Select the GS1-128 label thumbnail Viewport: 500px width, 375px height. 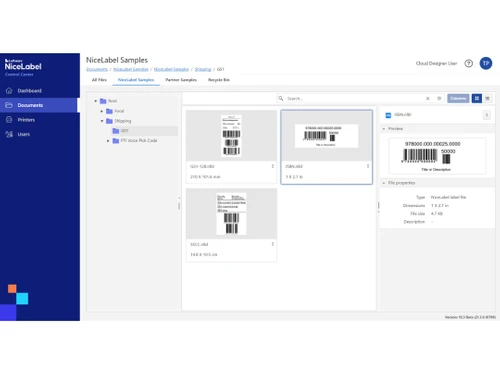tap(231, 136)
